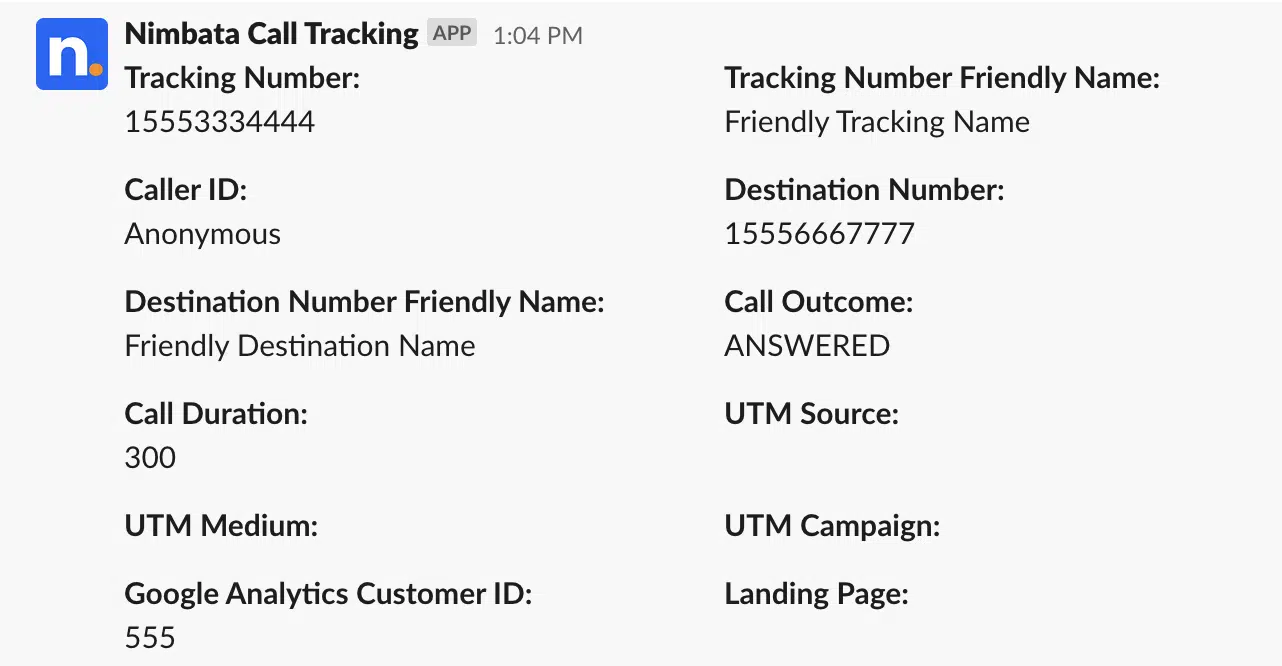Click the APP badge next to sender
This screenshot has width=1282, height=666.
tap(452, 33)
